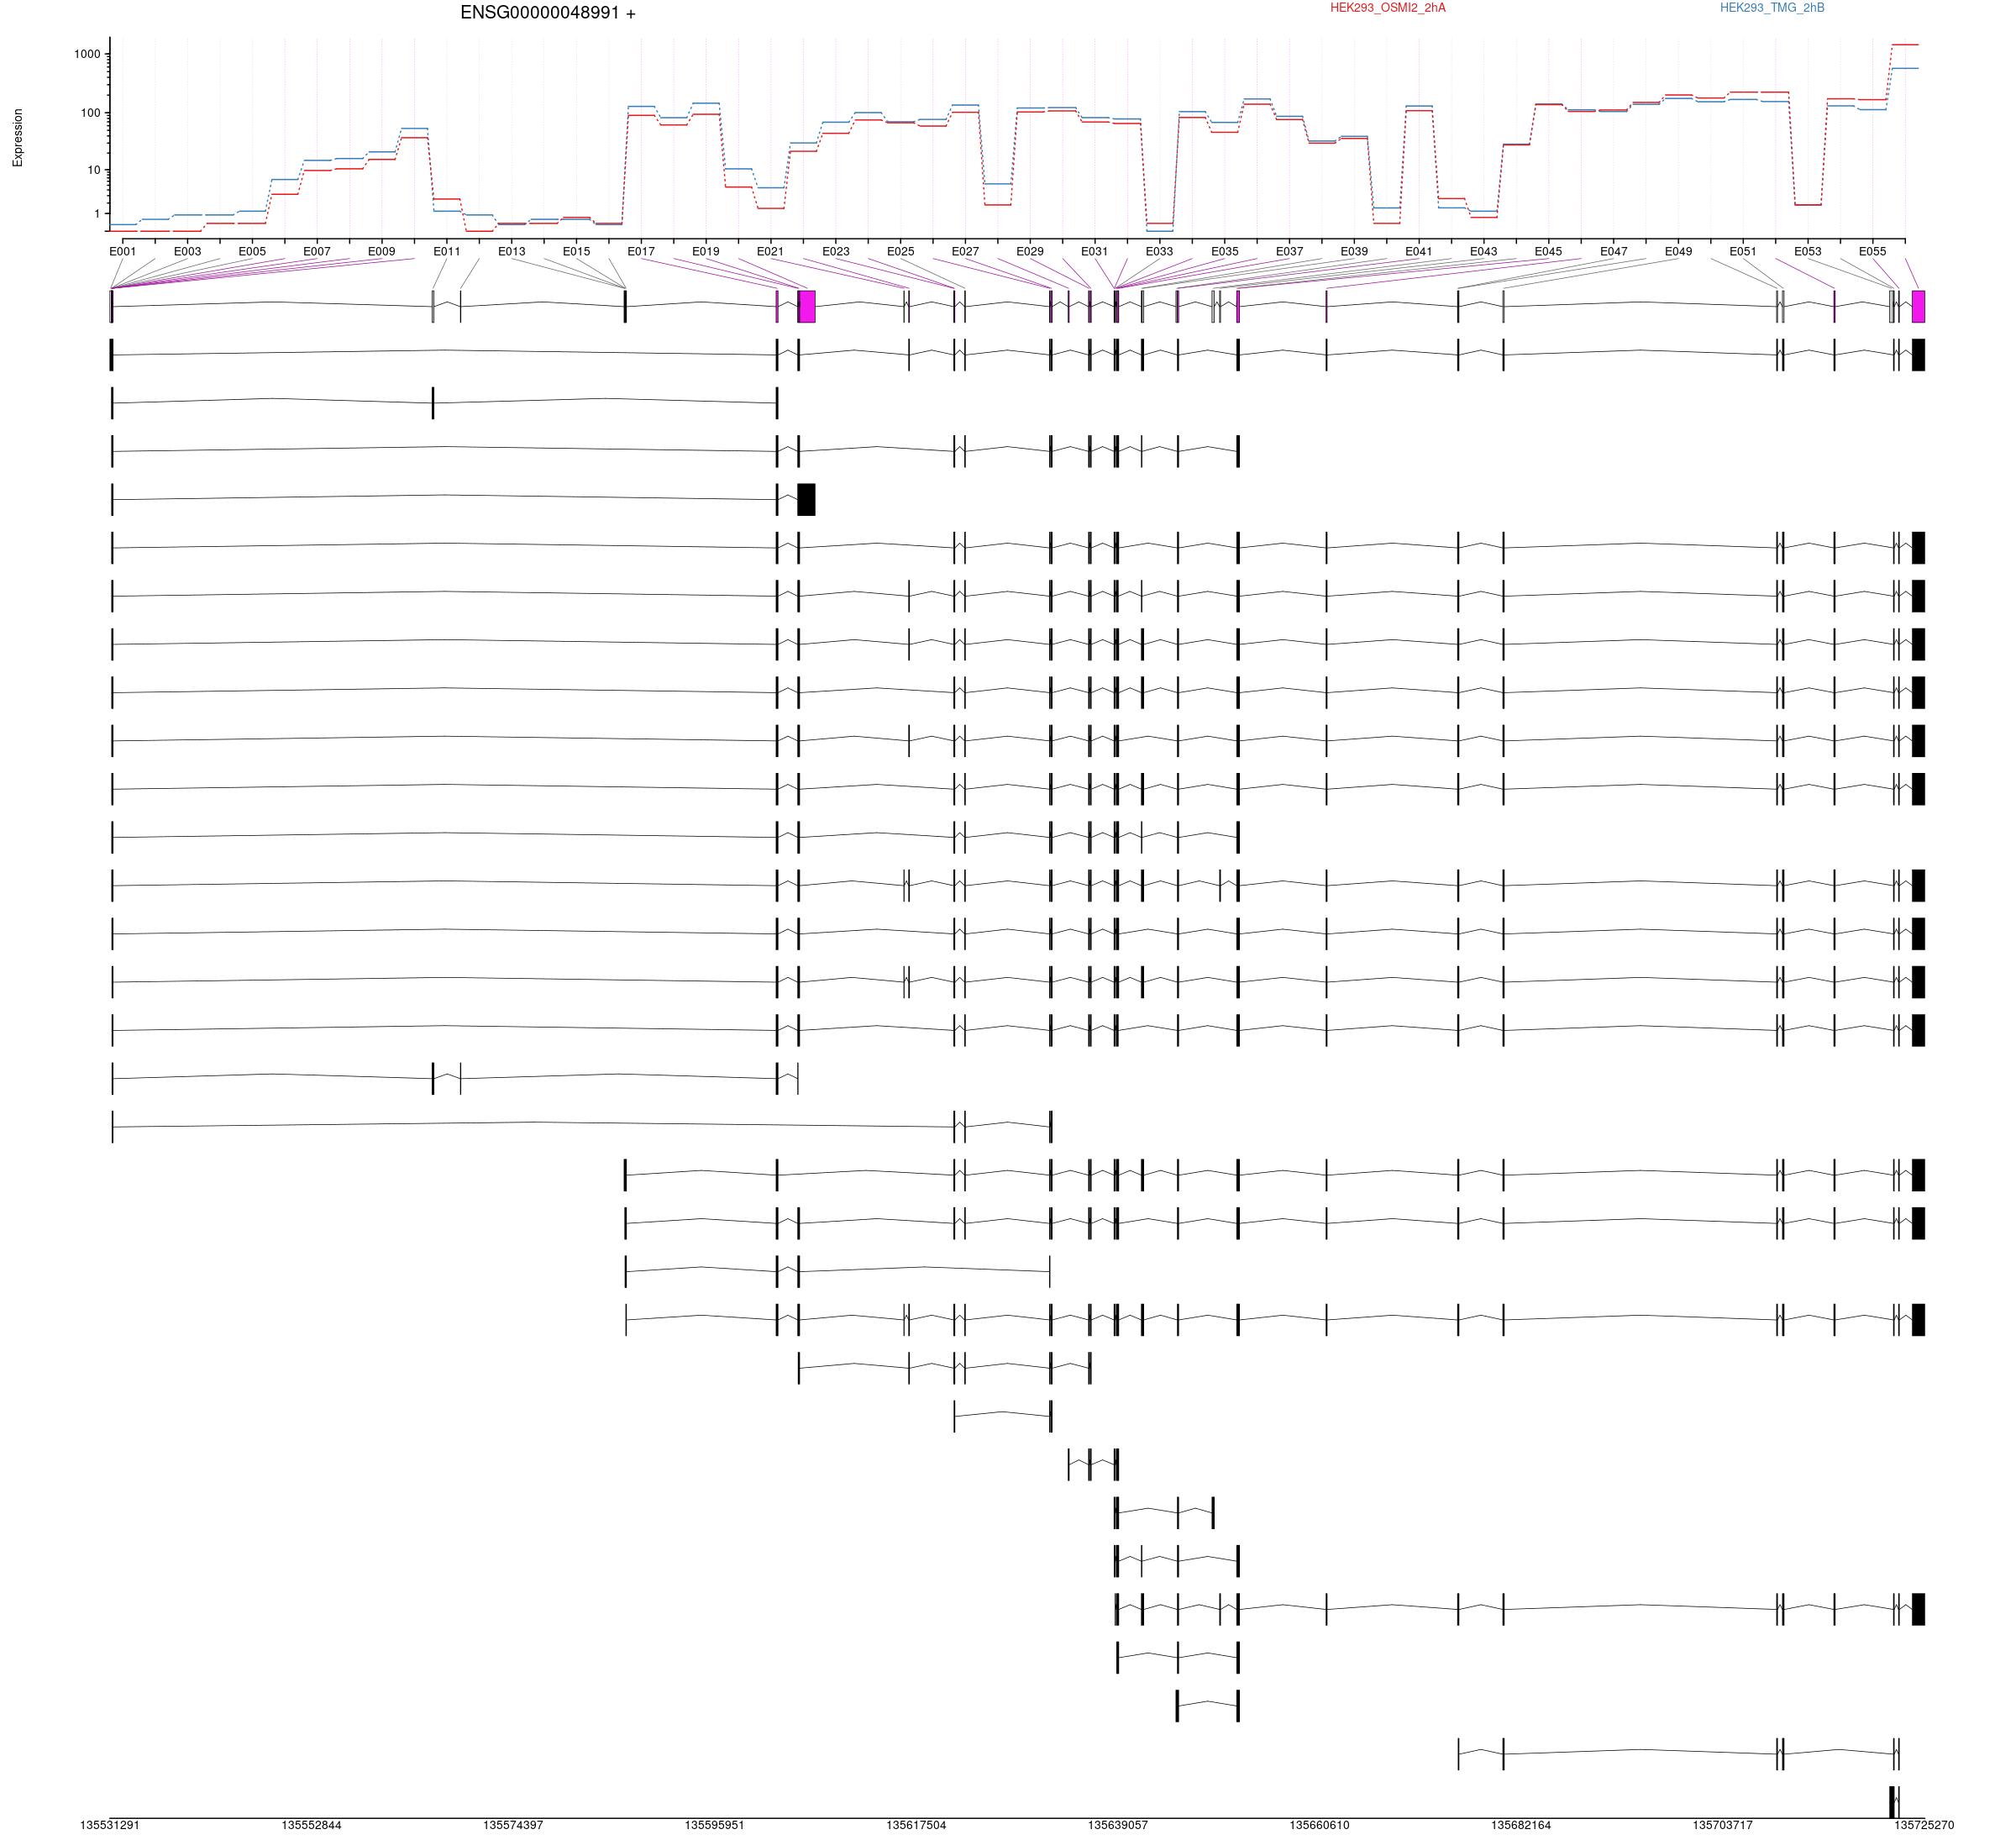Screen dimensions: 2016x1840
Task: Click genomic coordinate 135574397
Action: 513,1825
